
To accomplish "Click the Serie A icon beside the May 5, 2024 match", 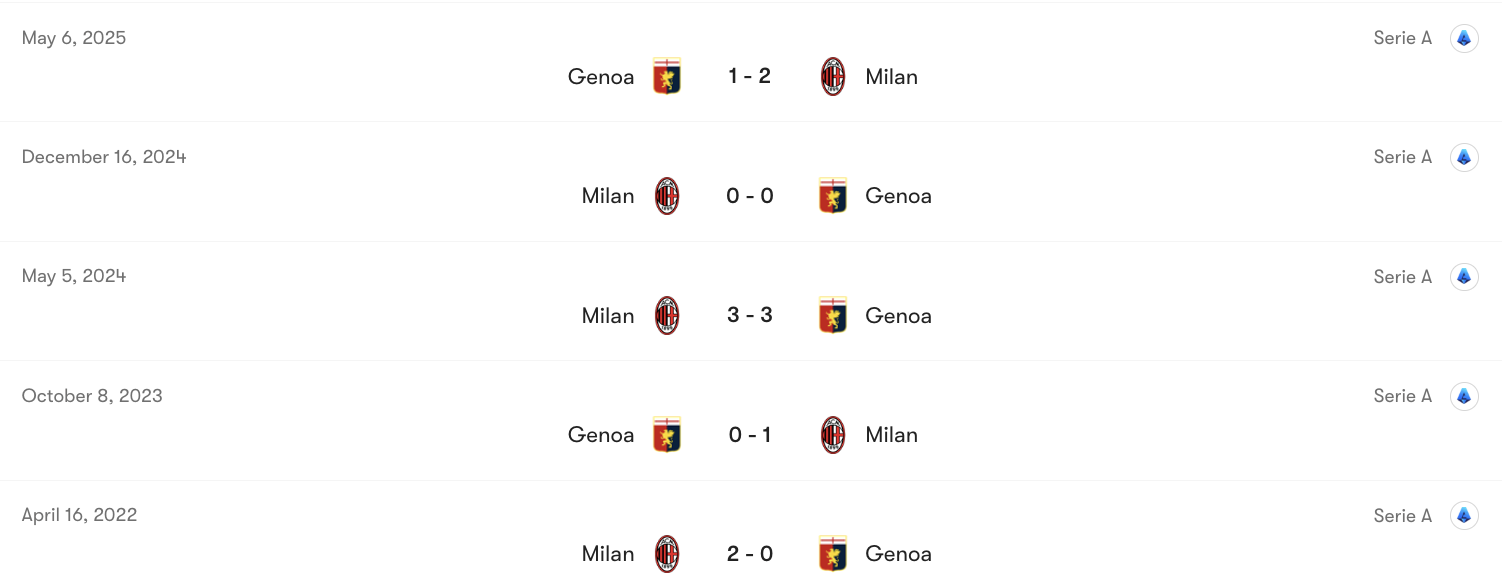I will point(1464,276).
